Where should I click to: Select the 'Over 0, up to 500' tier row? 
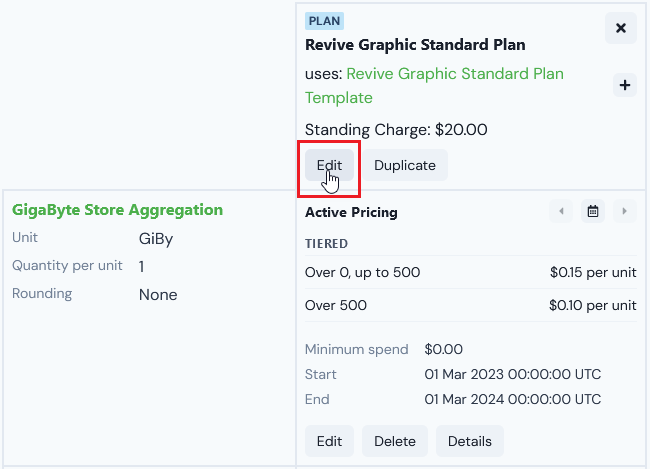click(x=471, y=272)
